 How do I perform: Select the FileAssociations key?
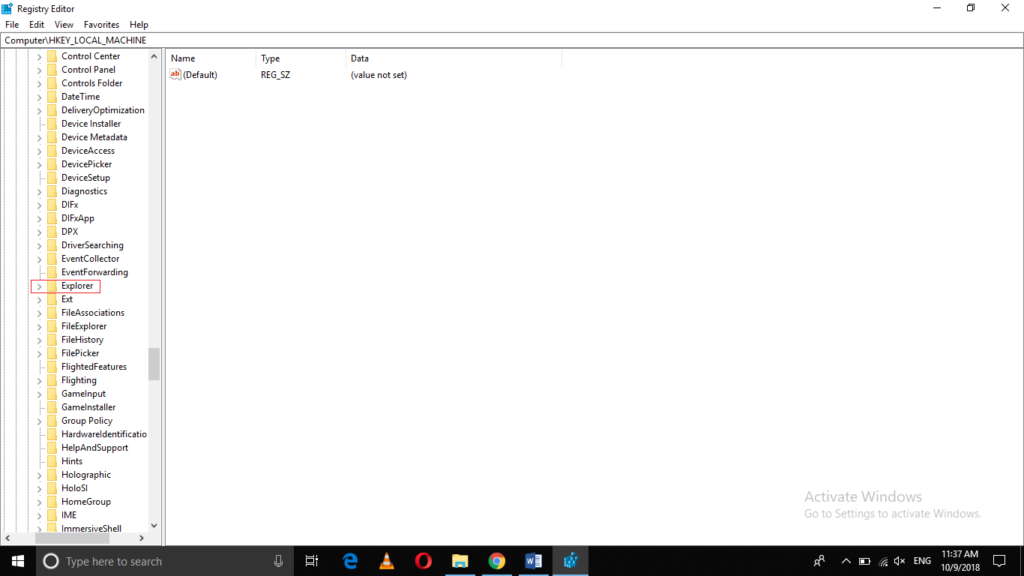click(93, 313)
